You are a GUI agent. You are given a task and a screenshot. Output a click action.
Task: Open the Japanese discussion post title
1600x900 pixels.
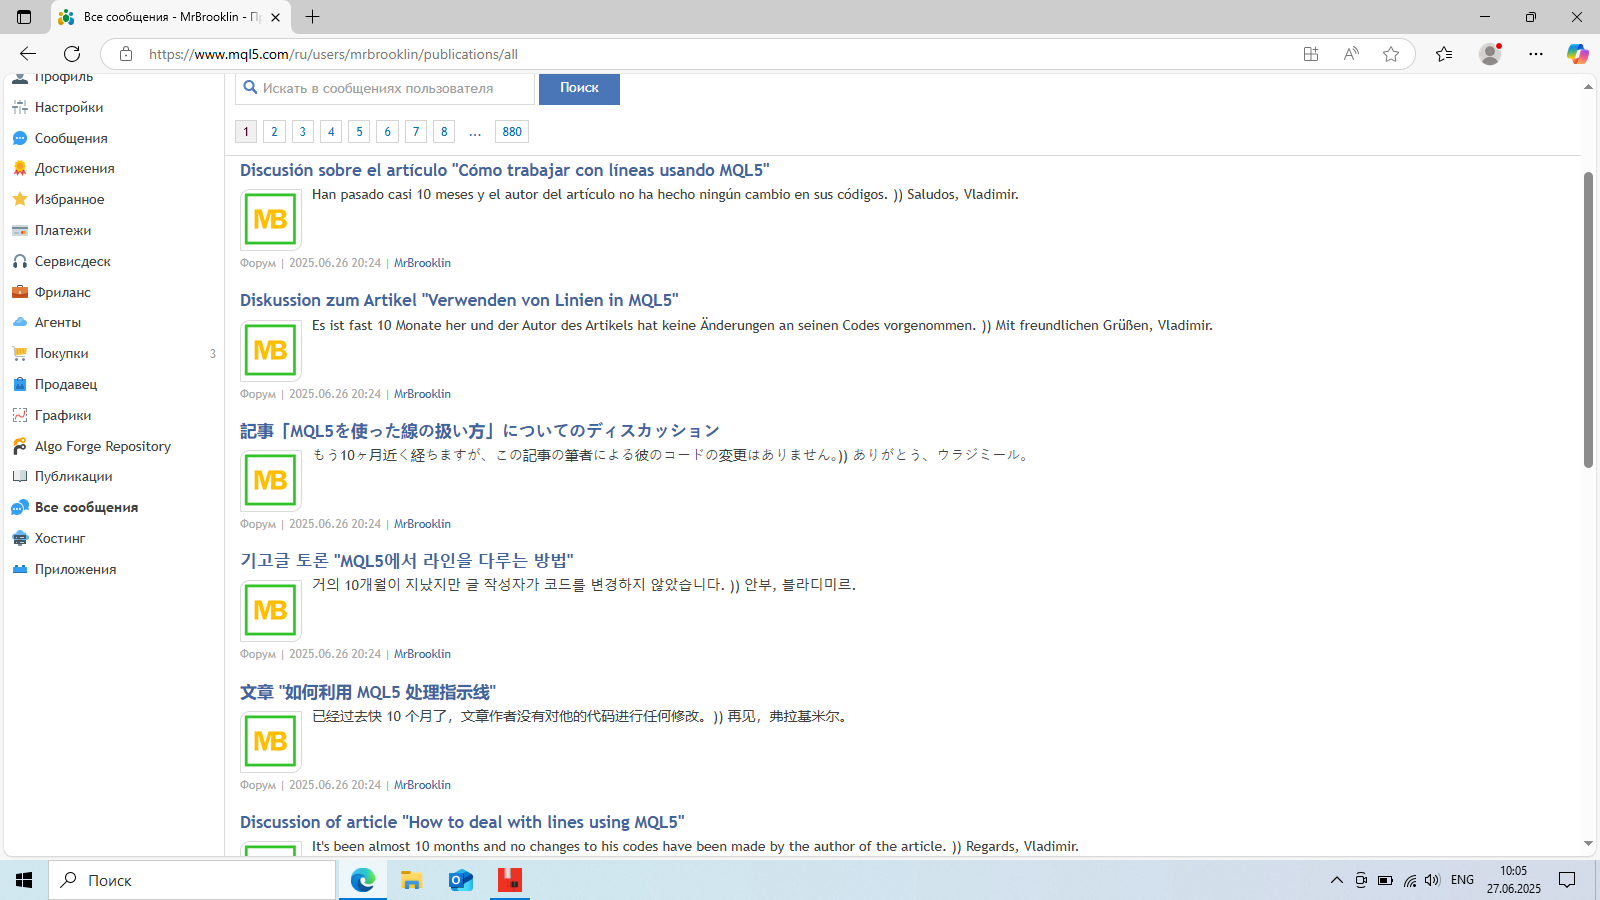click(480, 431)
